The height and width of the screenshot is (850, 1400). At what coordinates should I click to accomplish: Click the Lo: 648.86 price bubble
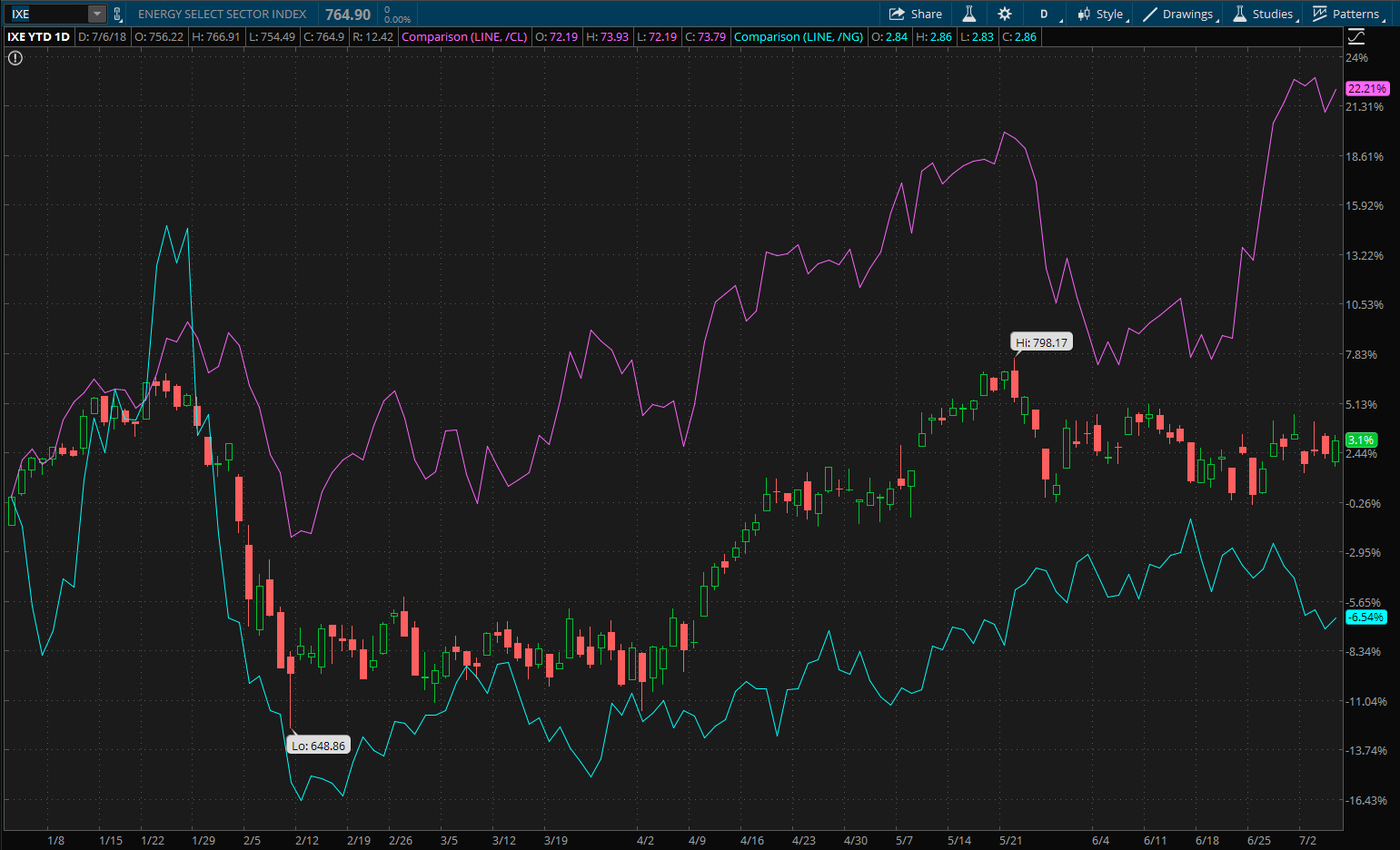[x=318, y=745]
